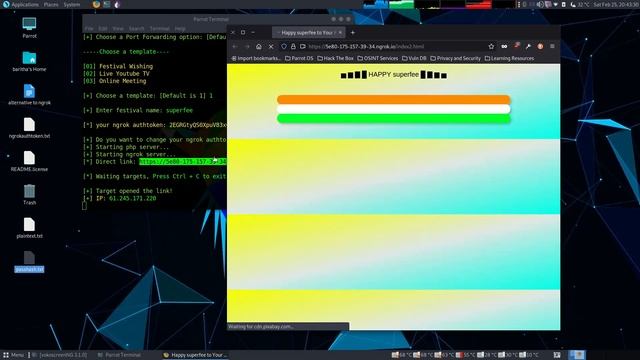The image size is (640, 360).
Task: Open the browser hamburger menu
Action: 552,47
